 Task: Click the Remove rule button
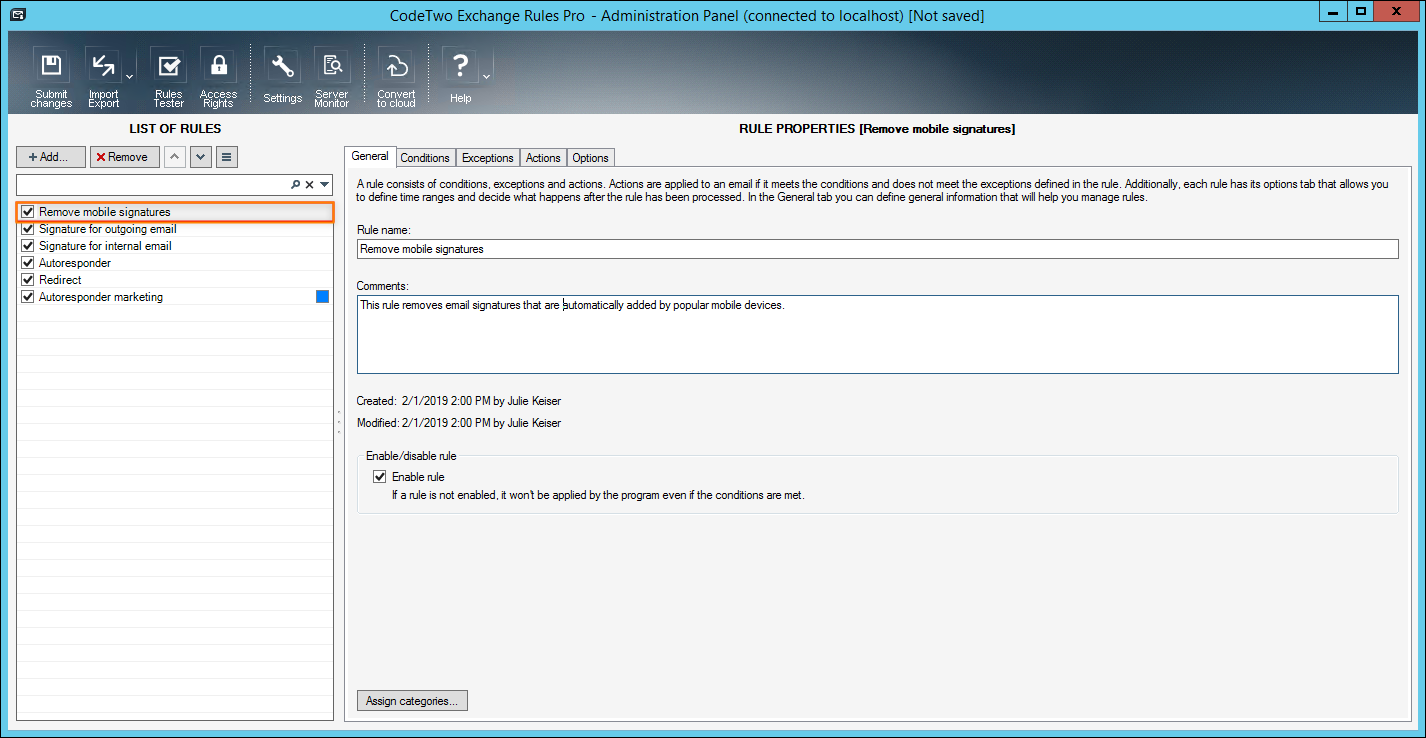pos(124,157)
